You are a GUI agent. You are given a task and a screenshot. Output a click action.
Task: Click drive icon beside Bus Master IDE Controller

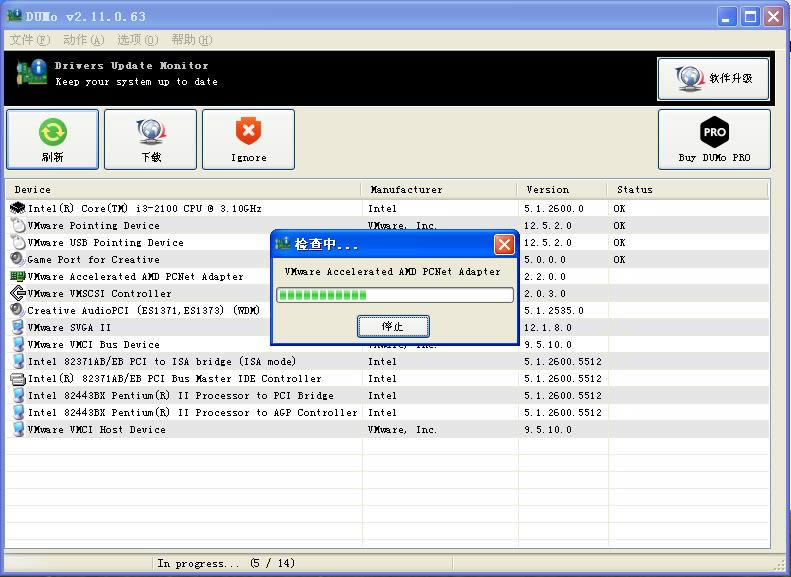pyautogui.click(x=18, y=378)
